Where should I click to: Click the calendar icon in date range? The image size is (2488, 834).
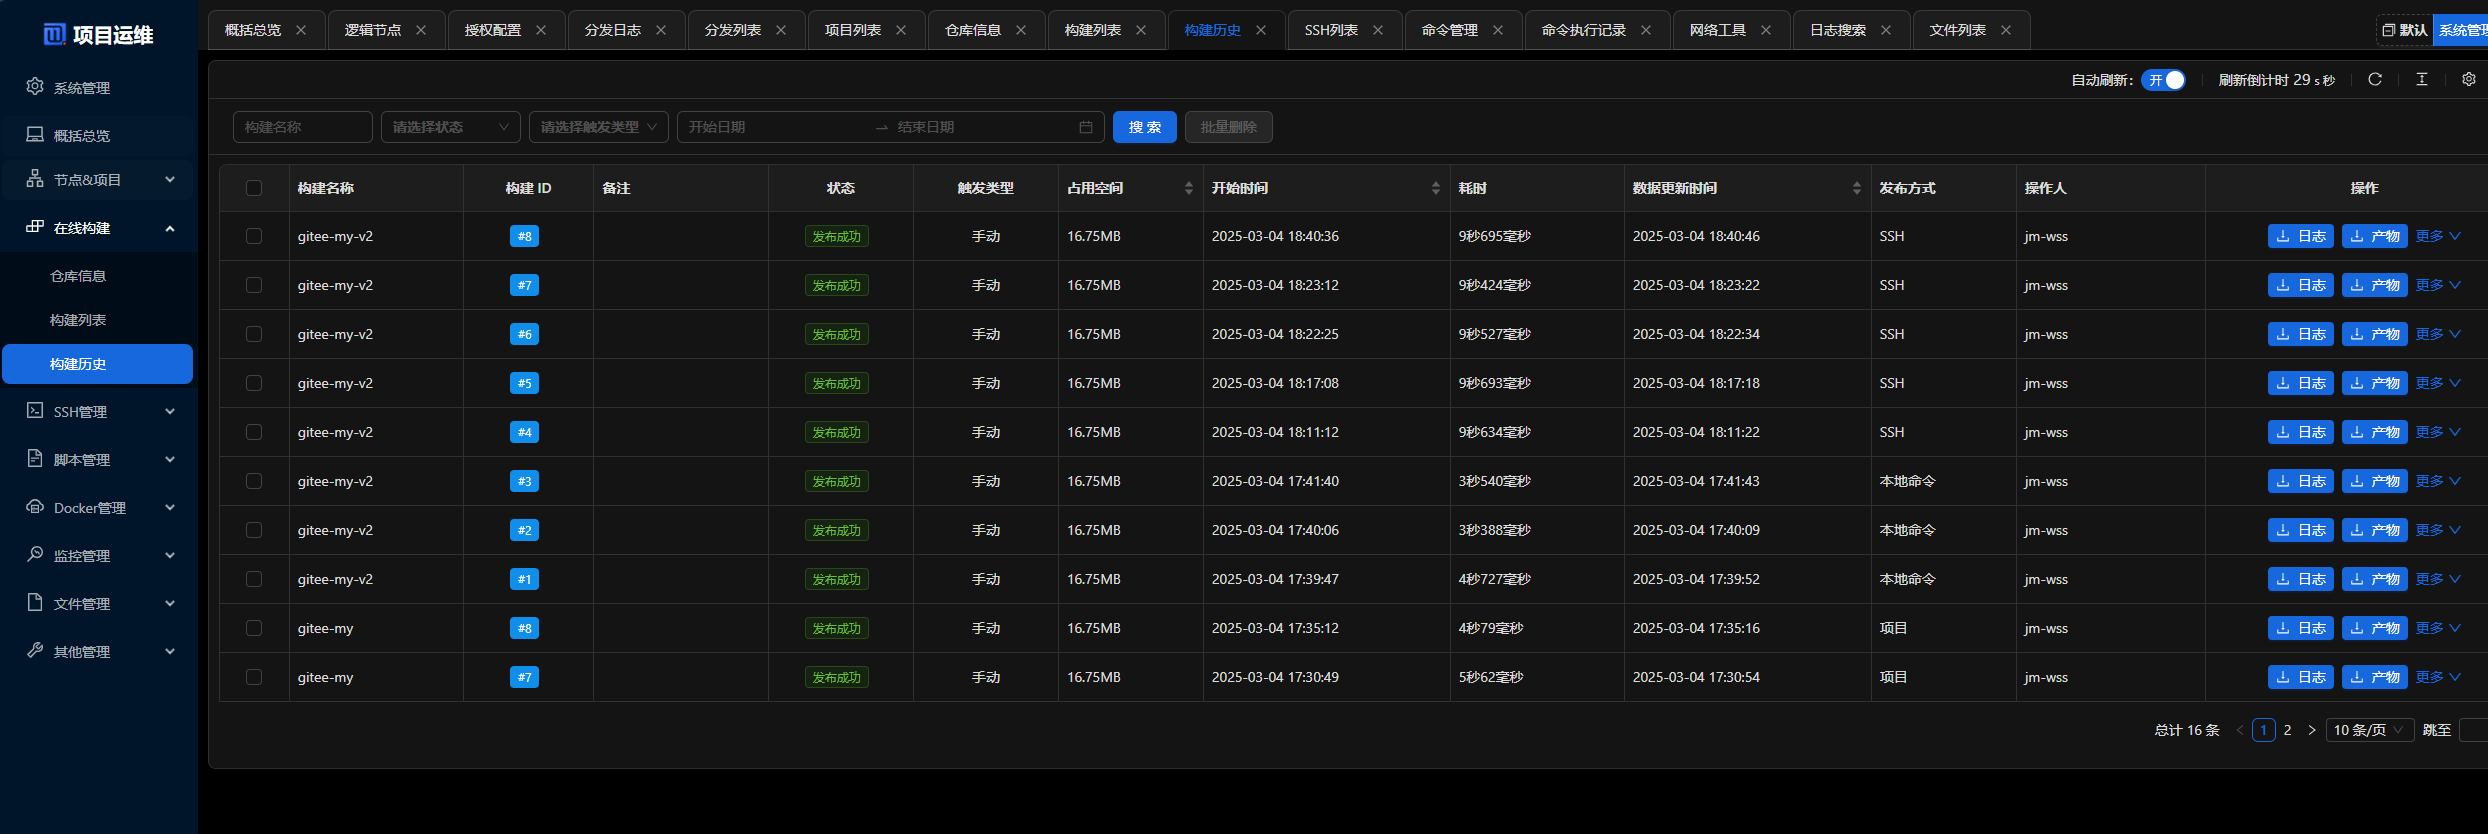[x=1086, y=127]
